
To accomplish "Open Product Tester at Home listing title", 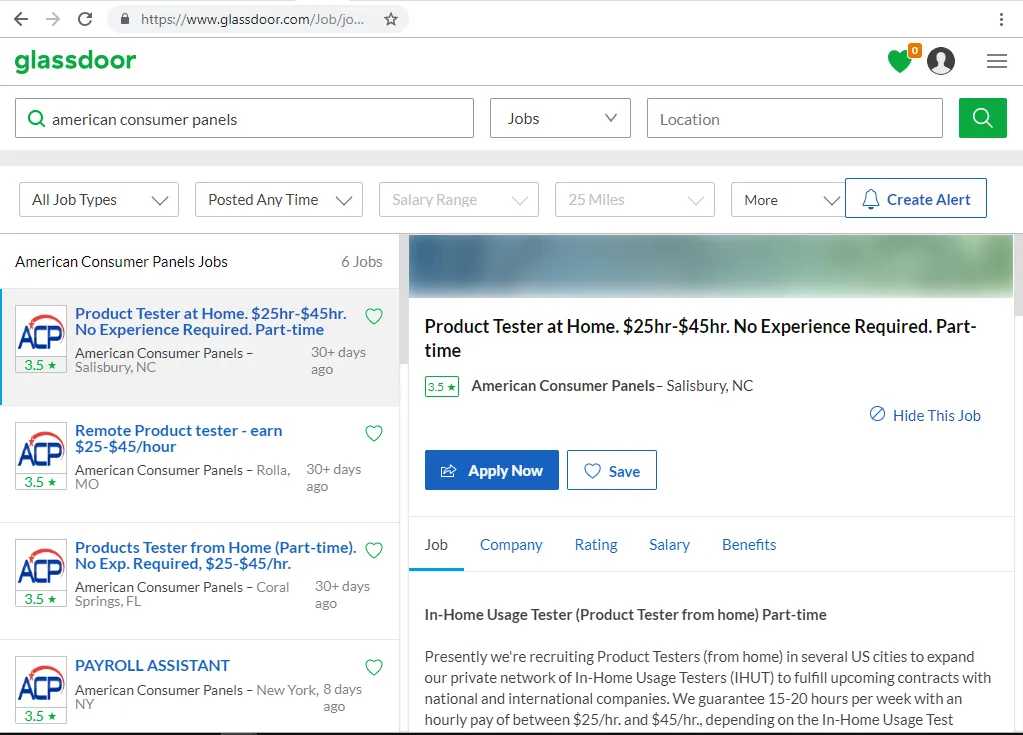I will [211, 322].
